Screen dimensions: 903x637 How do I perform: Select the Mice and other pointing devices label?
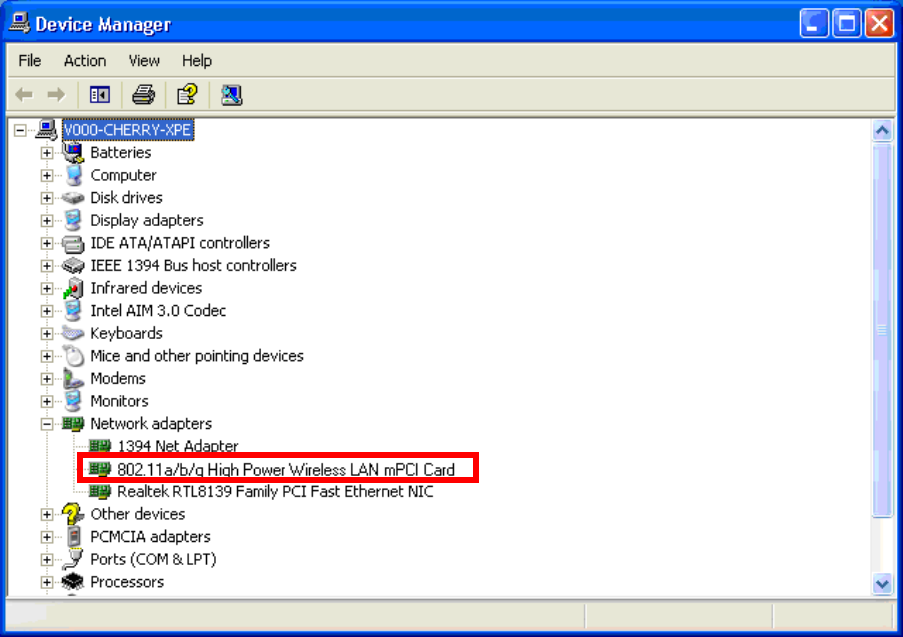(x=197, y=356)
